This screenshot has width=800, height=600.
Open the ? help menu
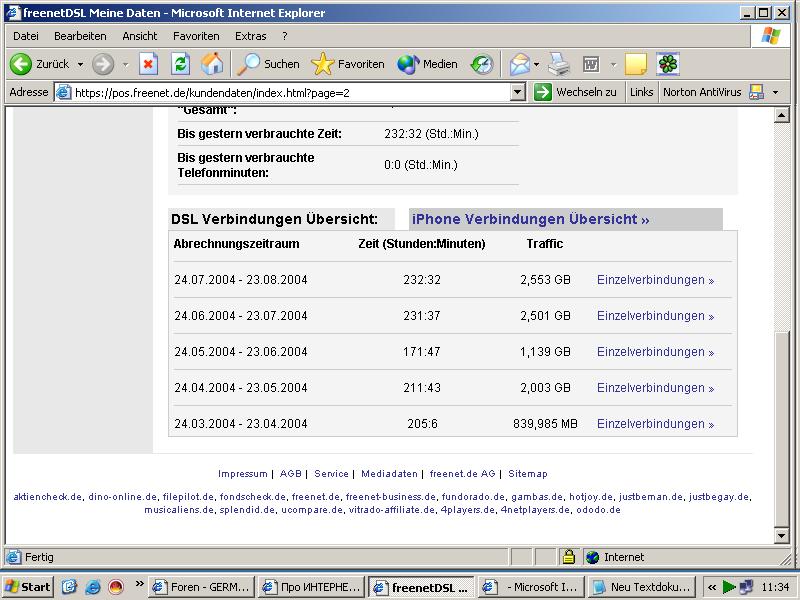[x=285, y=36]
